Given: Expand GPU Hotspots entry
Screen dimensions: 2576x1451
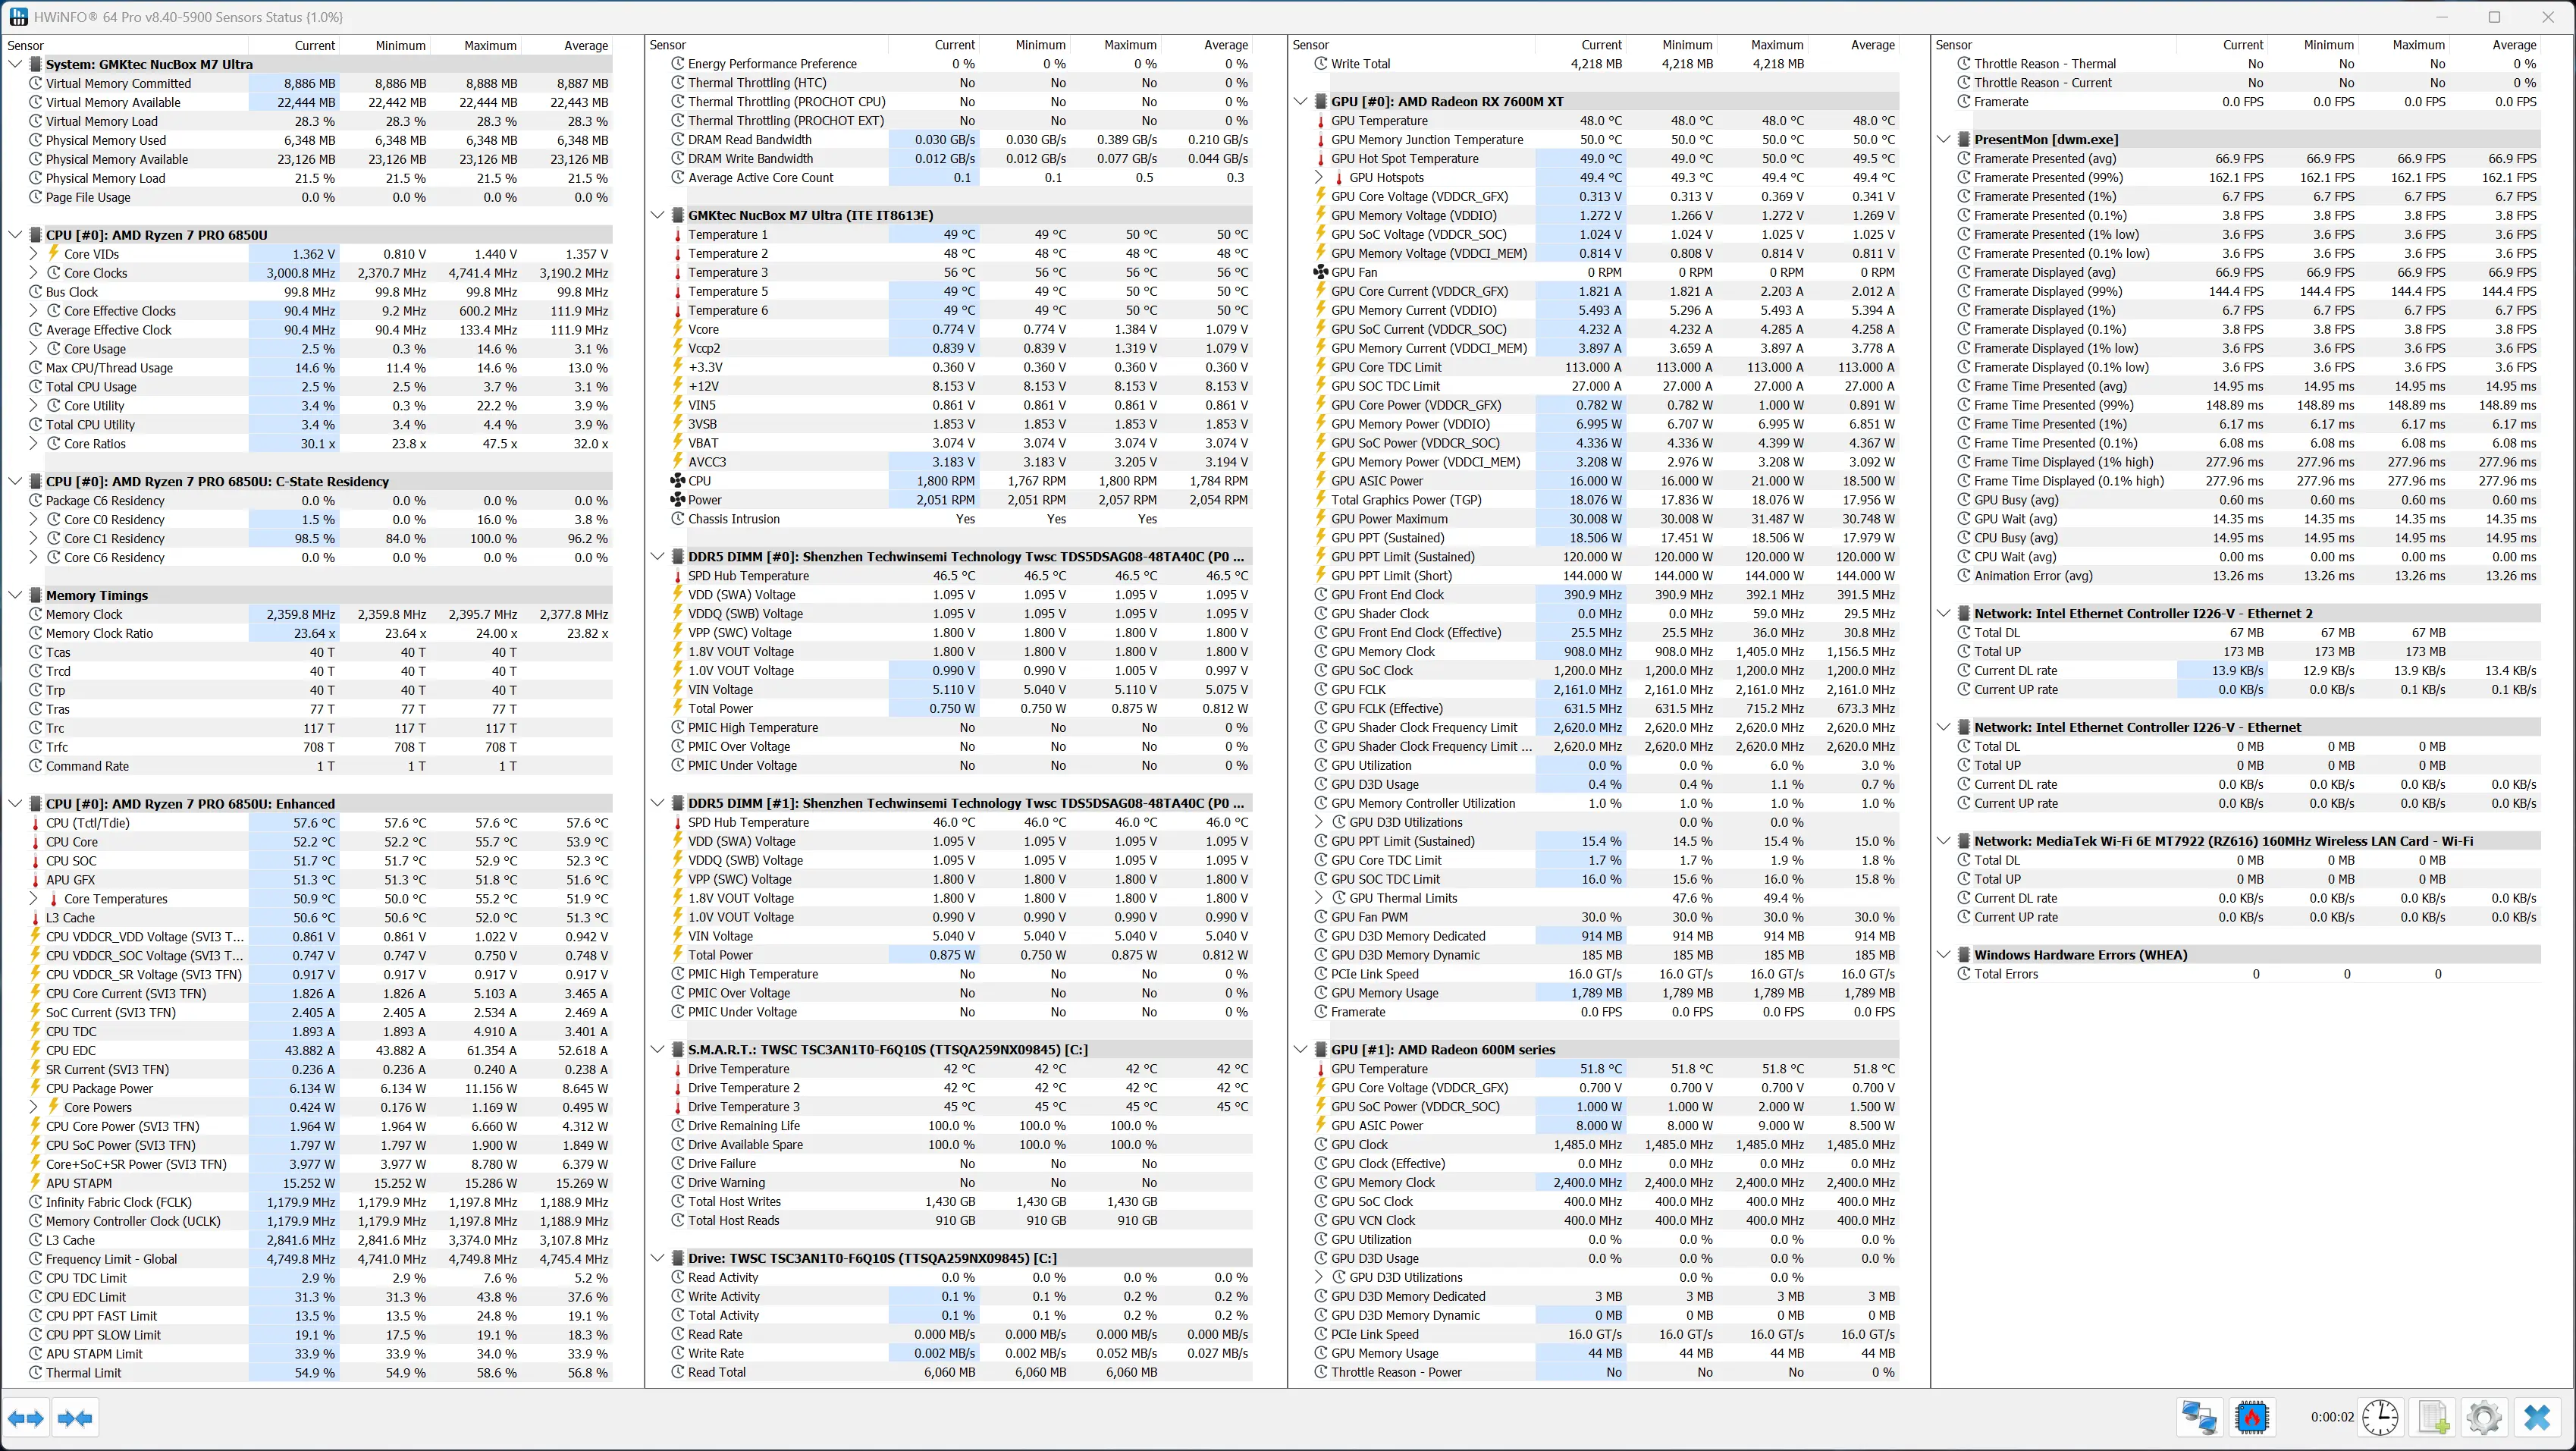Looking at the screenshot, I should [1319, 178].
